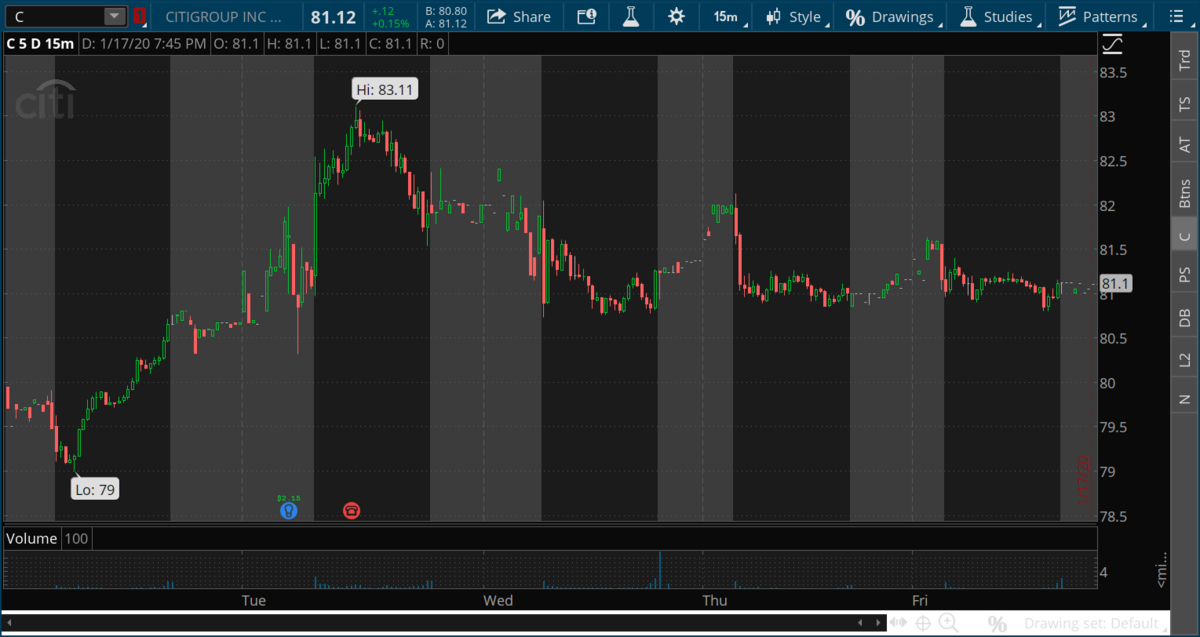Open the symbol dropdown arrow
1200x637 pixels.
[115, 16]
